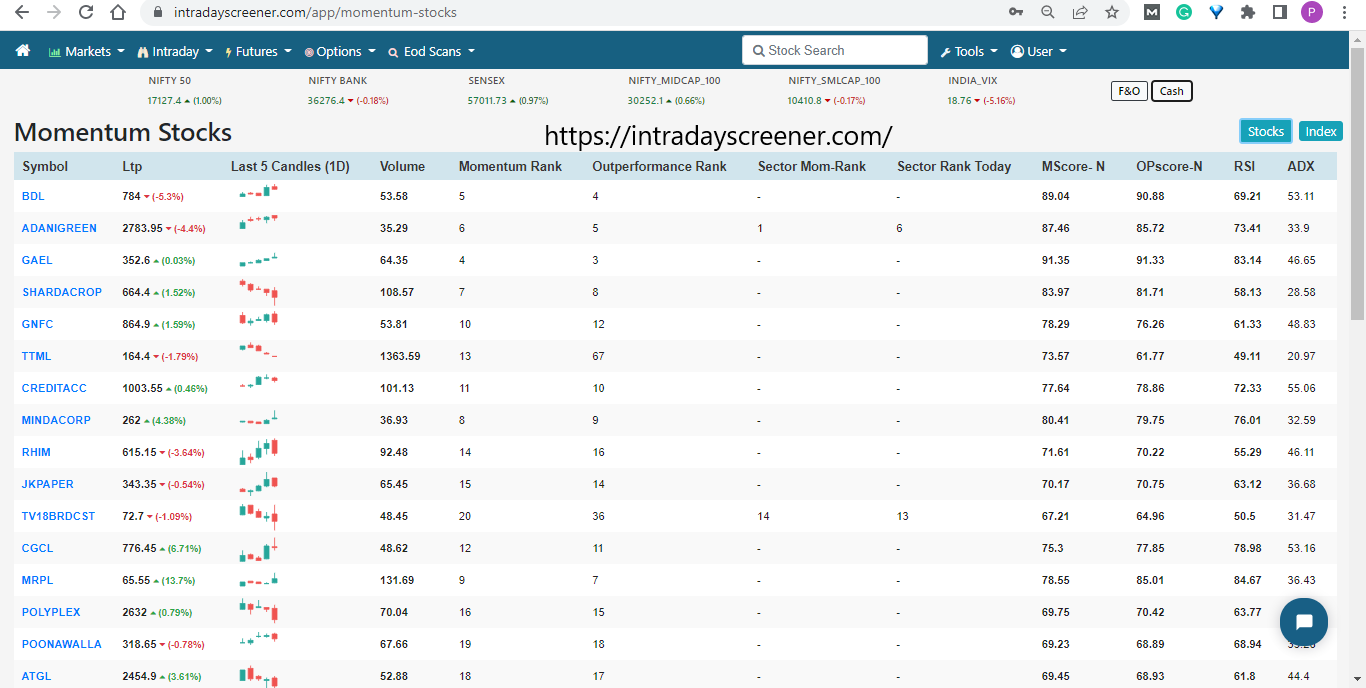Expand the Options dropdown menu
Screen dimensions: 1366x688
(x=340, y=51)
